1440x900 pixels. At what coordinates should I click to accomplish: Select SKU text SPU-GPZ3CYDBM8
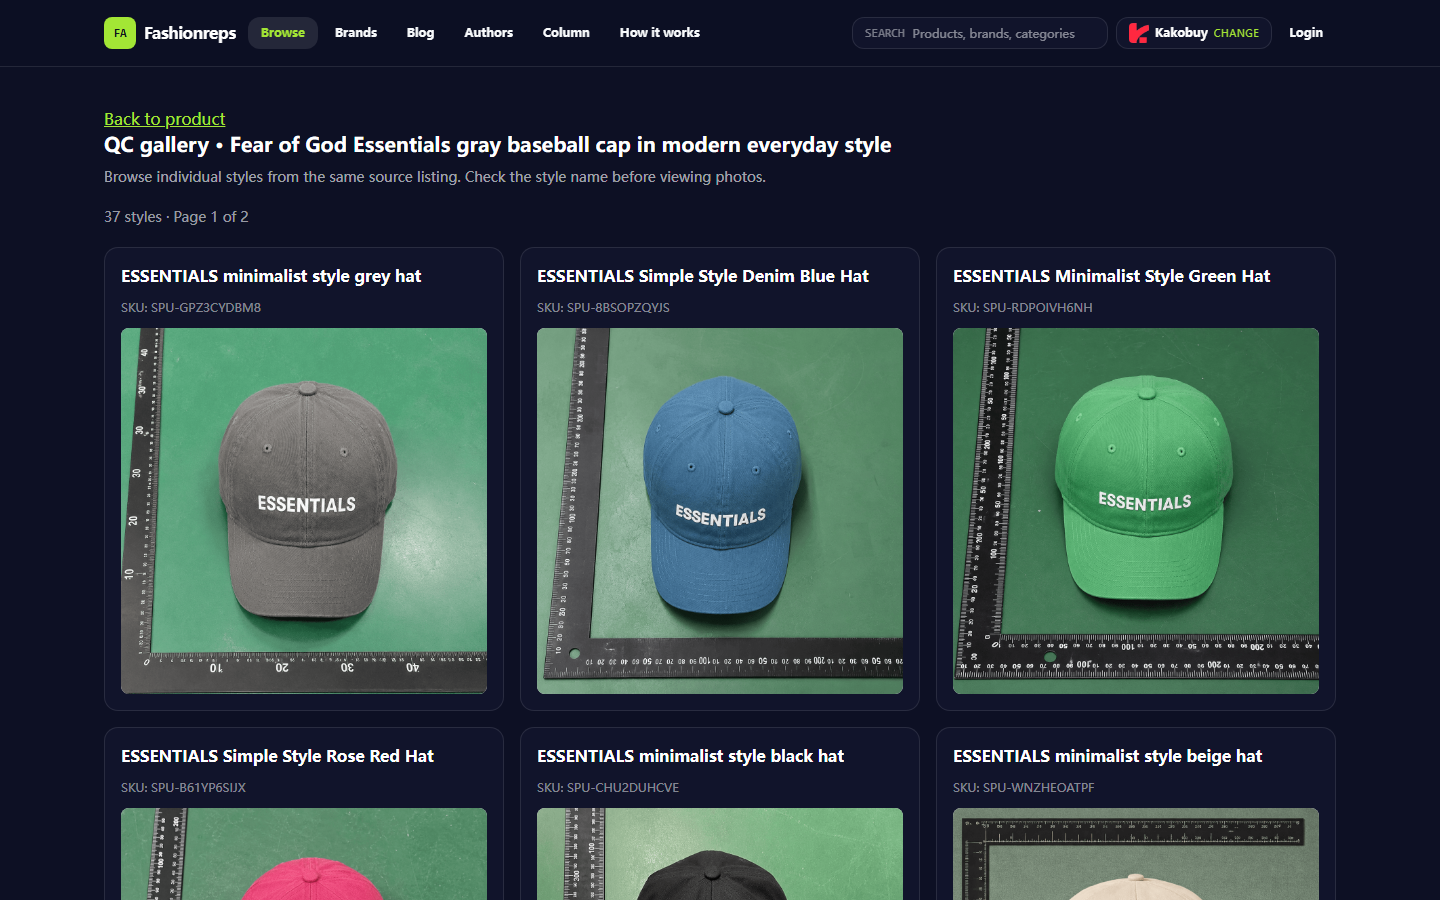[206, 308]
